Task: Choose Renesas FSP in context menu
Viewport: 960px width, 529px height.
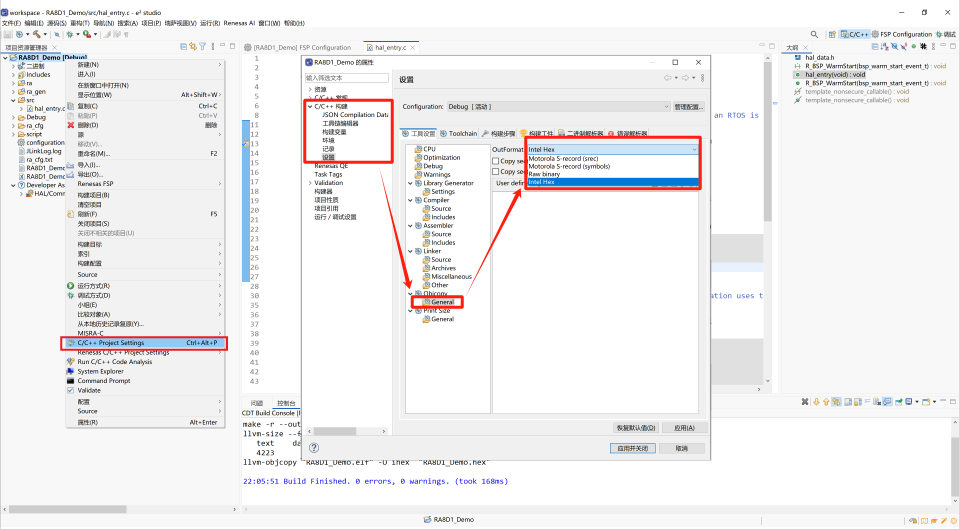Action: pos(144,184)
